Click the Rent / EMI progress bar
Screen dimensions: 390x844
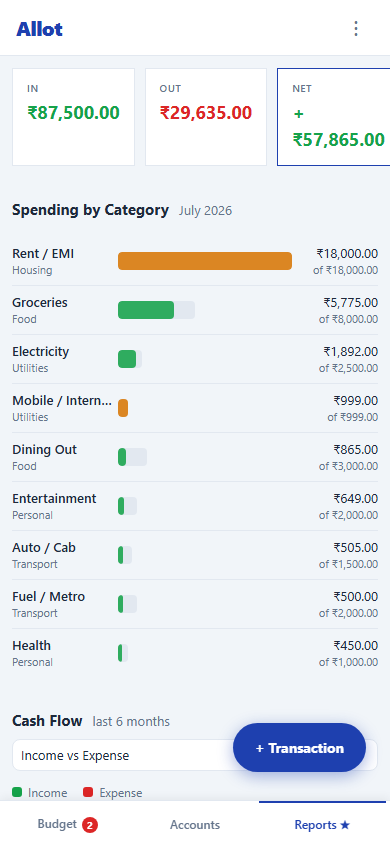(x=205, y=261)
